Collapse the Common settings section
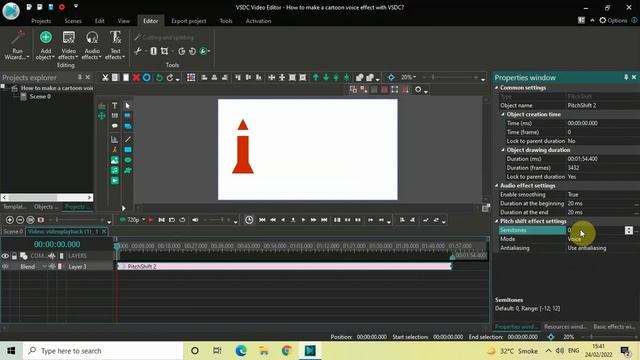This screenshot has height=360, width=640. (x=497, y=88)
